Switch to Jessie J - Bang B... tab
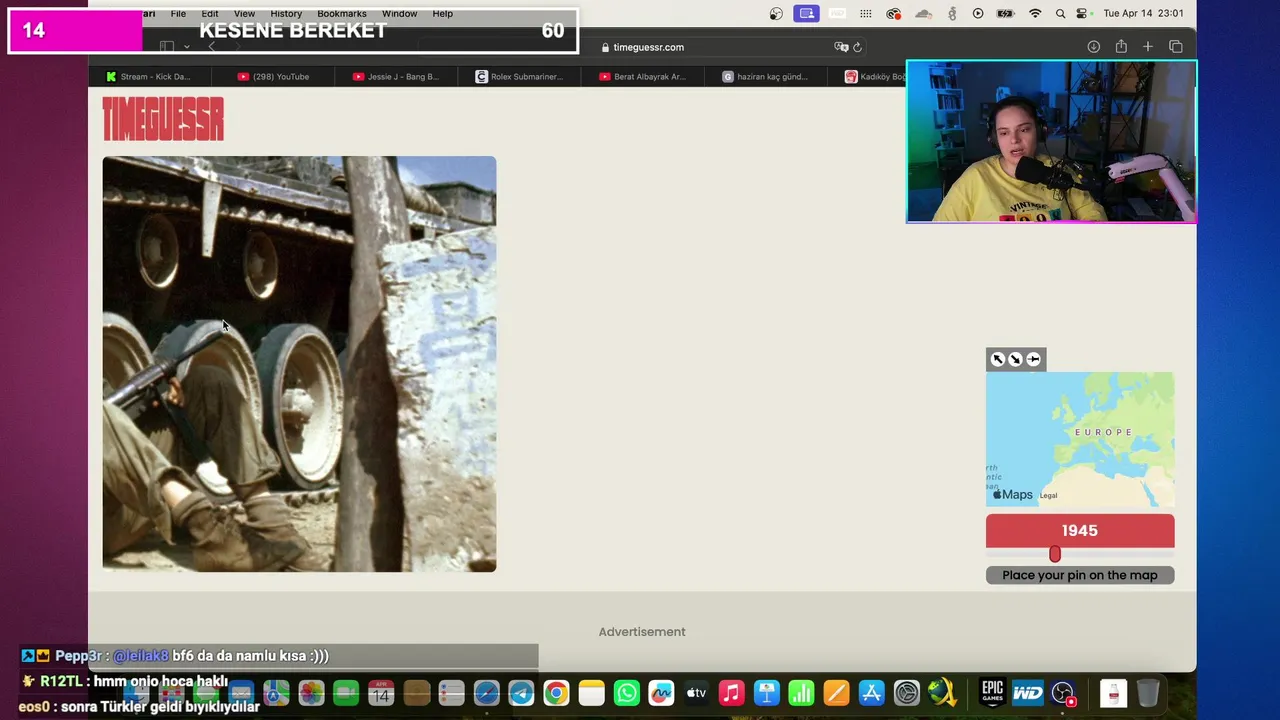 (x=396, y=76)
